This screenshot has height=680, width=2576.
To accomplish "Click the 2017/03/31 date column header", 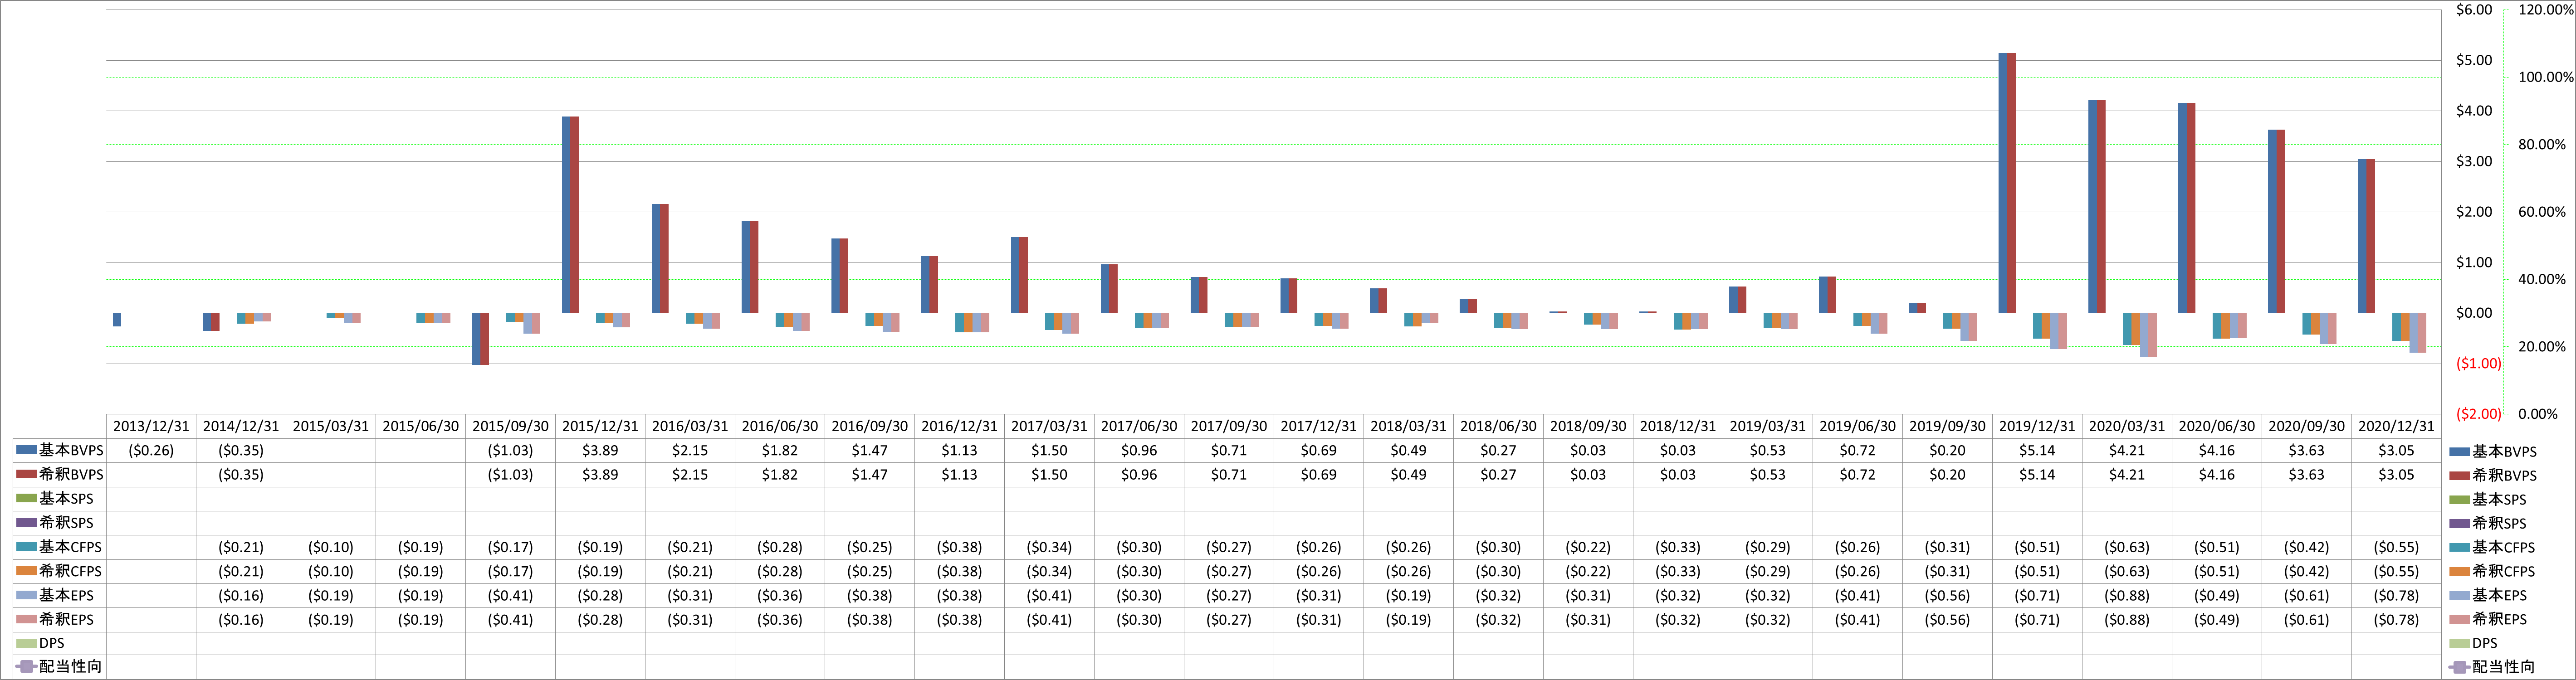I will pyautogui.click(x=1049, y=426).
